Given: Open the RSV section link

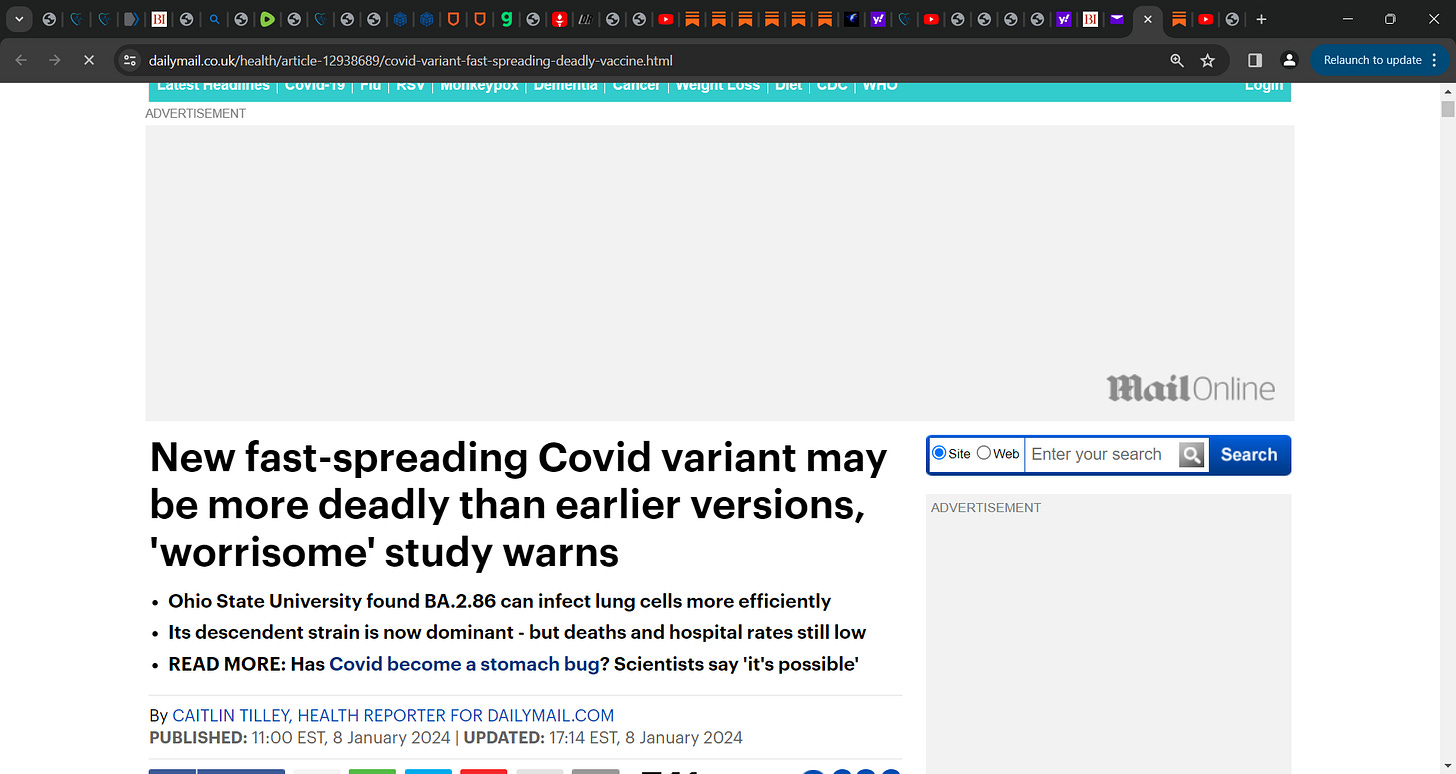Looking at the screenshot, I should (410, 86).
